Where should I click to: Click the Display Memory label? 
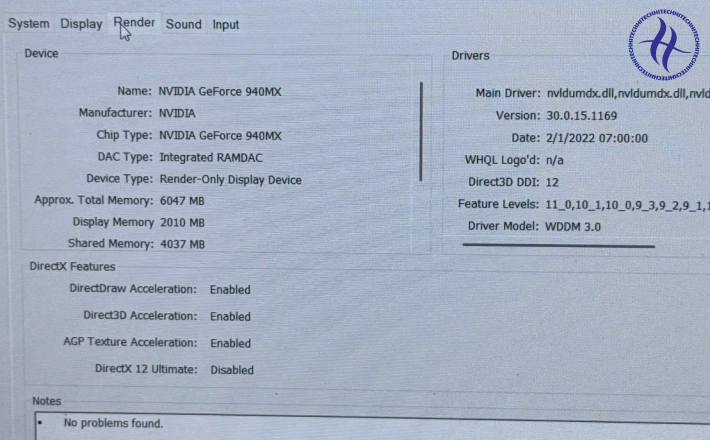click(x=113, y=222)
